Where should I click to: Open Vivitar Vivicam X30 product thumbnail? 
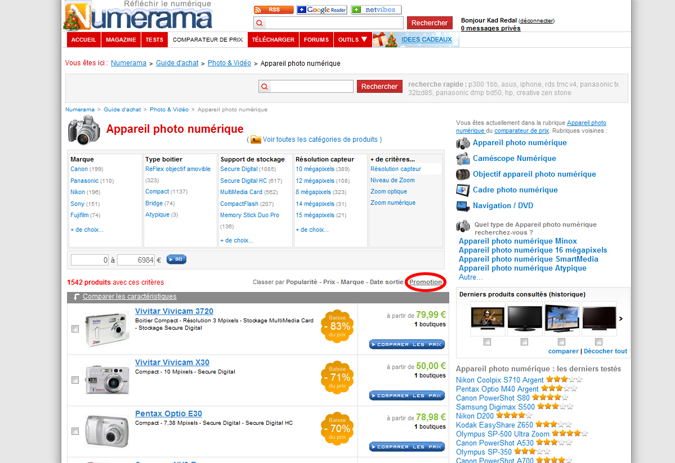tap(108, 379)
